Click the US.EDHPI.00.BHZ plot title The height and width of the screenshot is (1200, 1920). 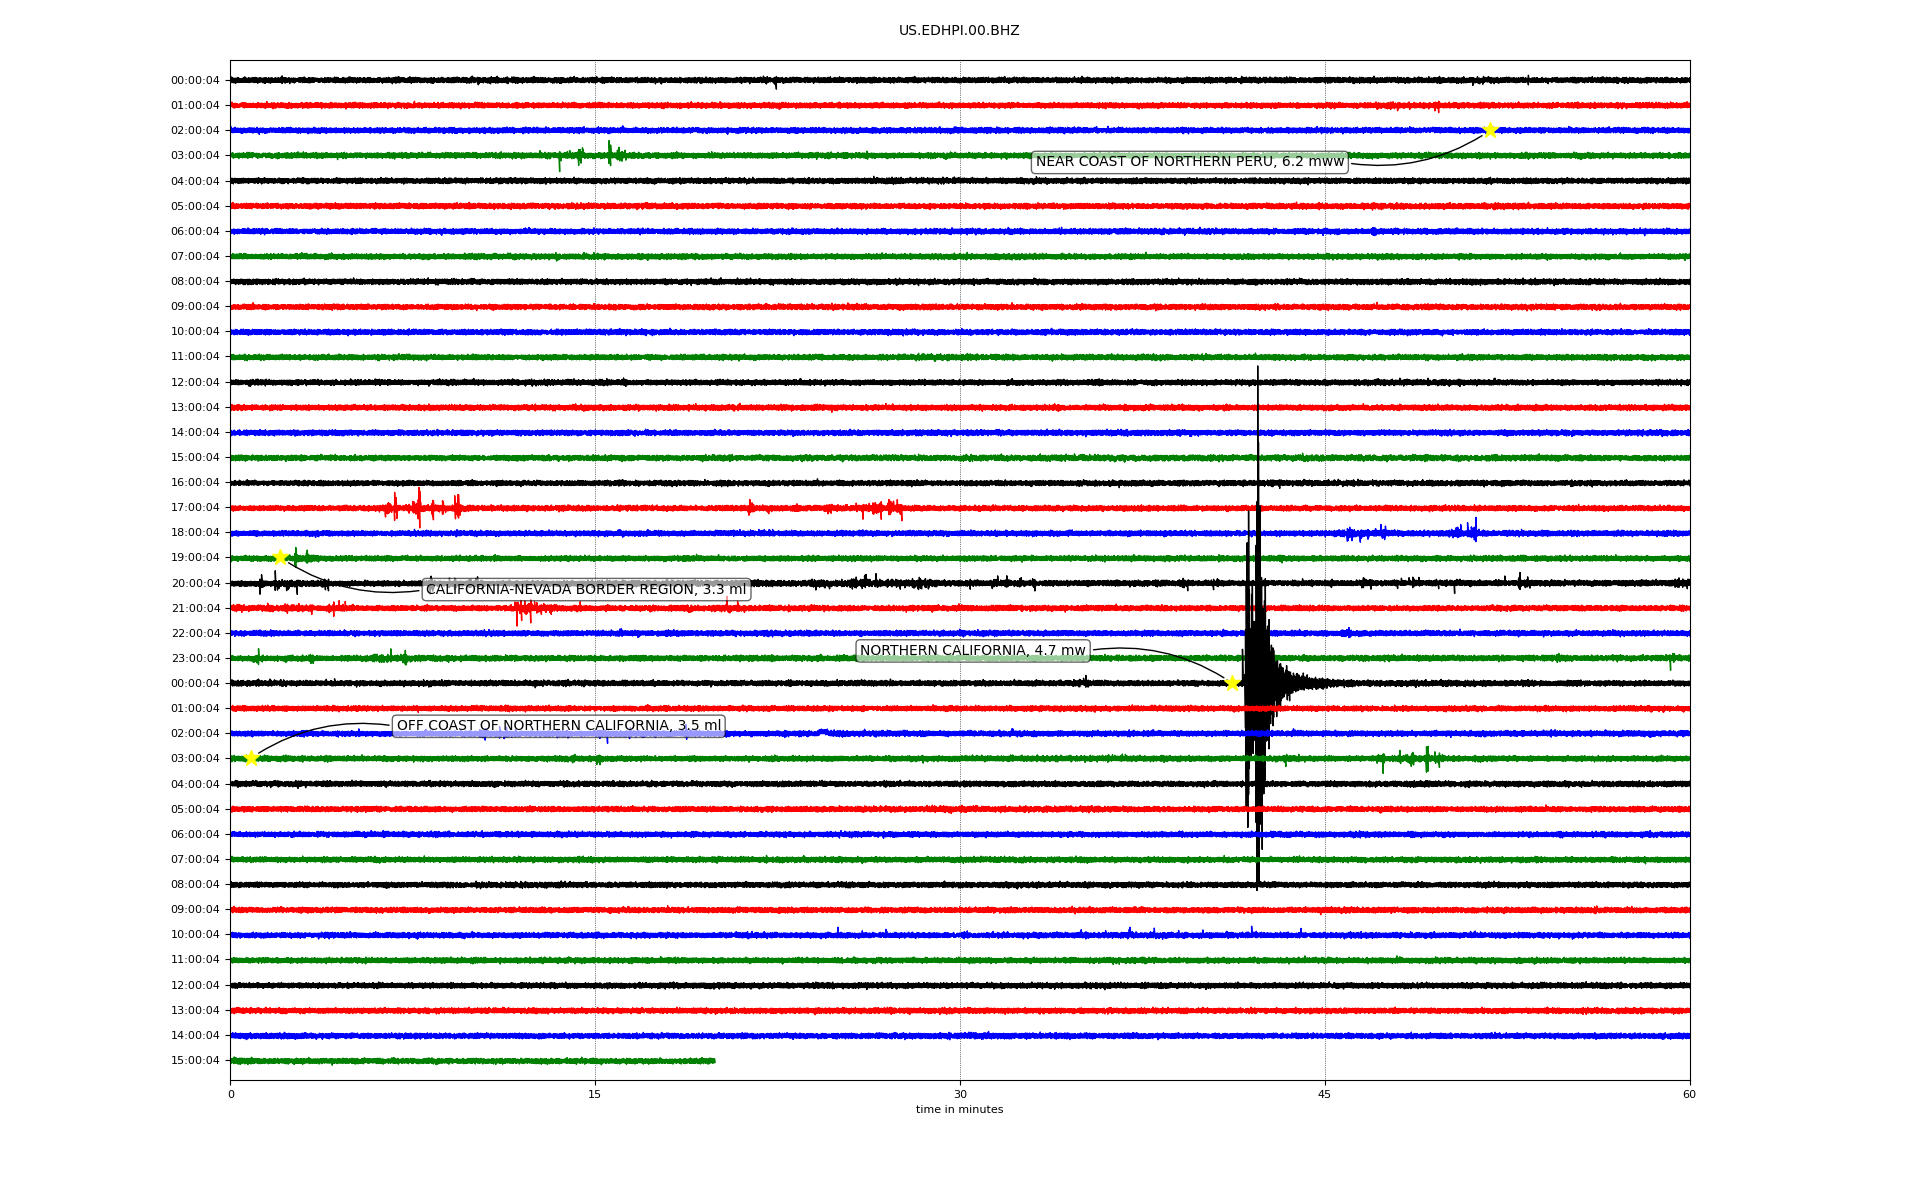(x=959, y=31)
